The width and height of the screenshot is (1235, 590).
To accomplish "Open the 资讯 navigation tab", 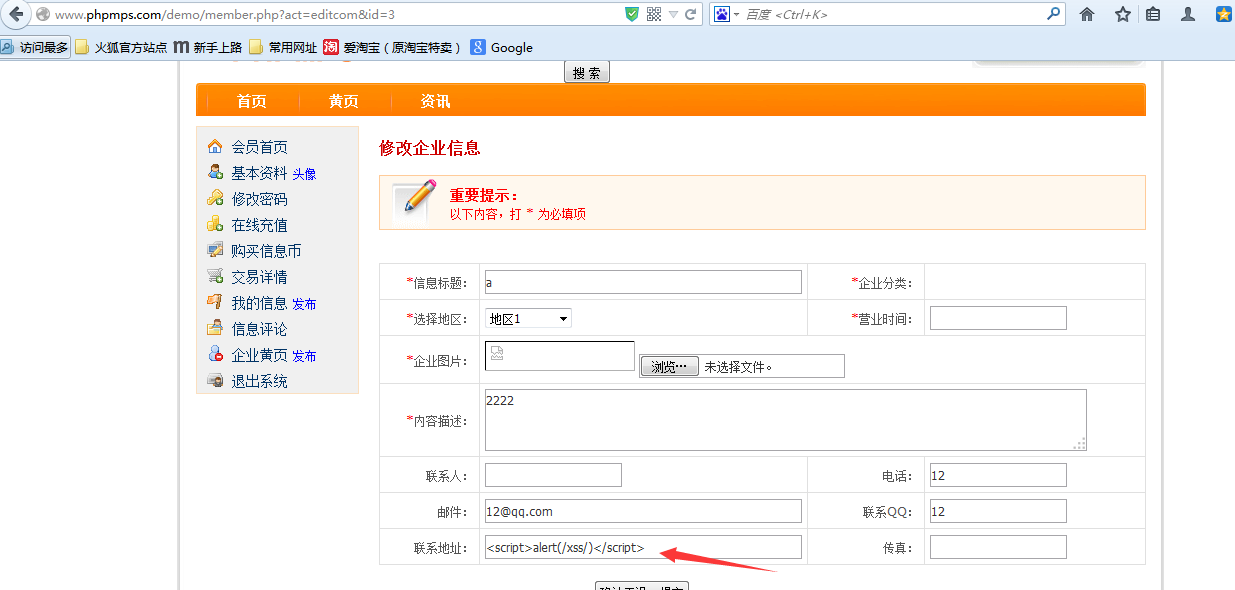I will 435,101.
